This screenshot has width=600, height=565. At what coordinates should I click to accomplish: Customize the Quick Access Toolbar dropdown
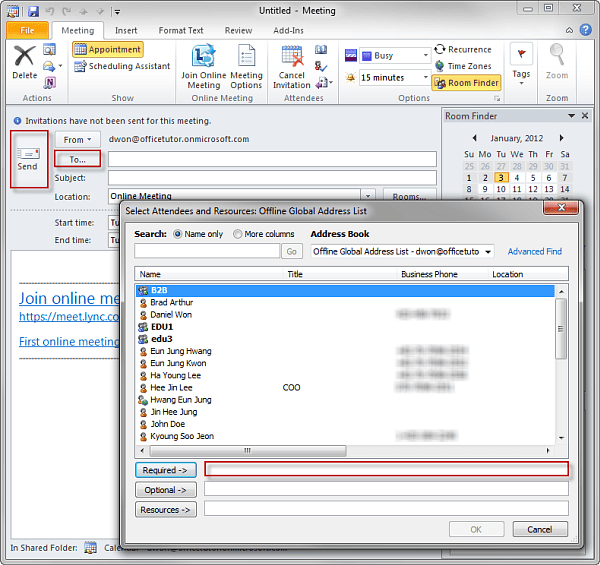click(x=117, y=12)
